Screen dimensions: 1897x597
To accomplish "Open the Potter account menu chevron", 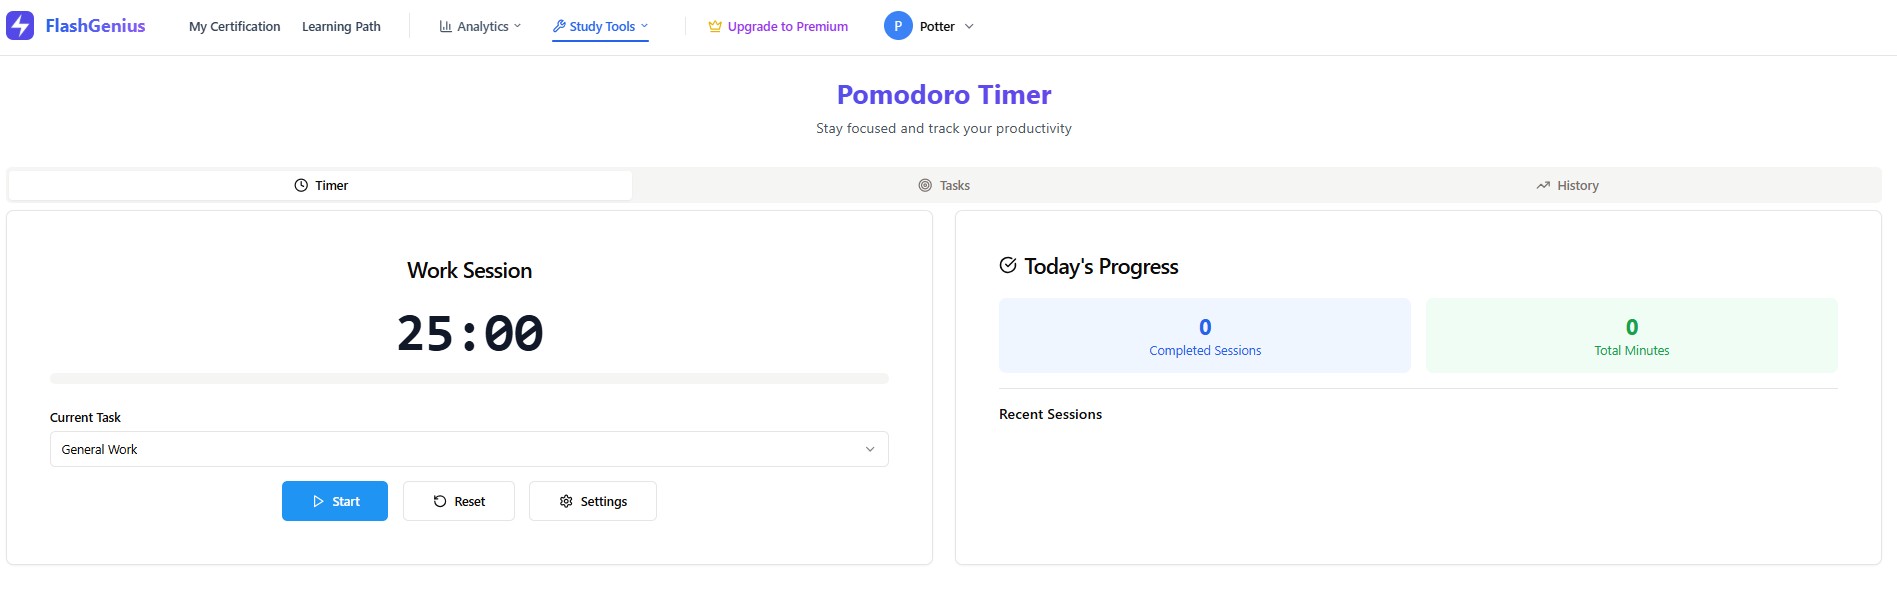I will coord(969,26).
